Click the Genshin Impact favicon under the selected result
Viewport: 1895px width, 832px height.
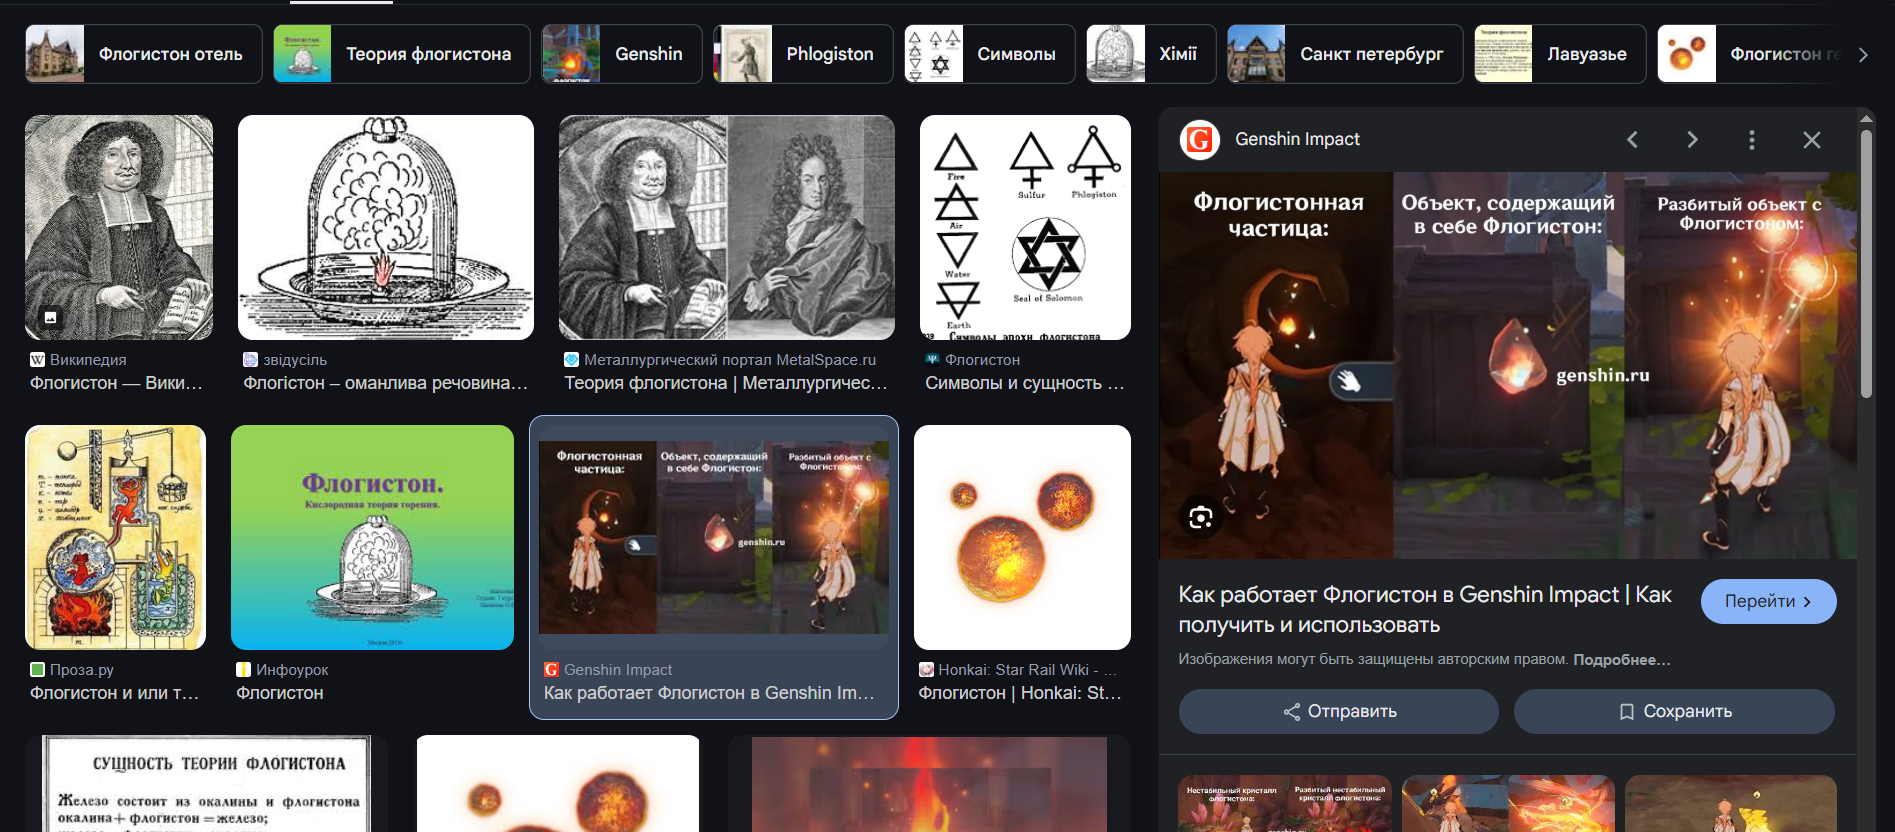[x=551, y=670]
